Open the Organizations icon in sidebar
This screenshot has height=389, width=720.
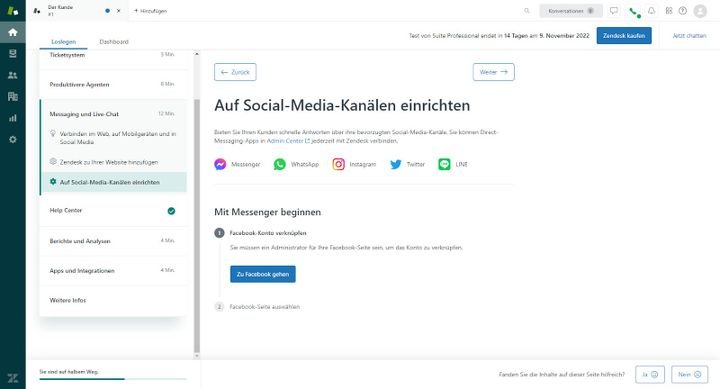click(13, 96)
